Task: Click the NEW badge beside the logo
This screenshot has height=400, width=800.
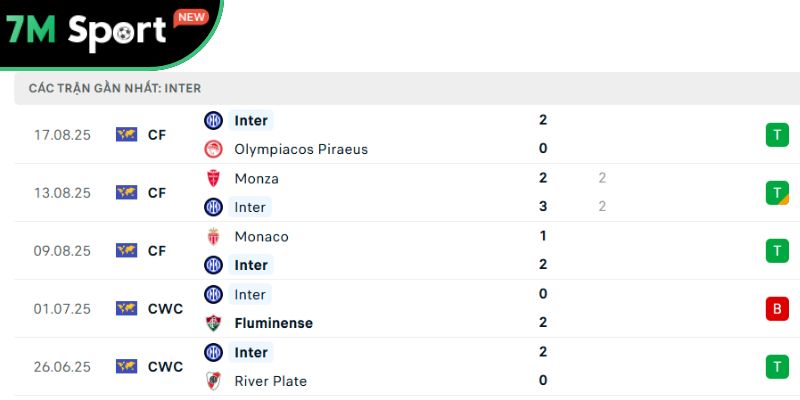Action: (190, 17)
